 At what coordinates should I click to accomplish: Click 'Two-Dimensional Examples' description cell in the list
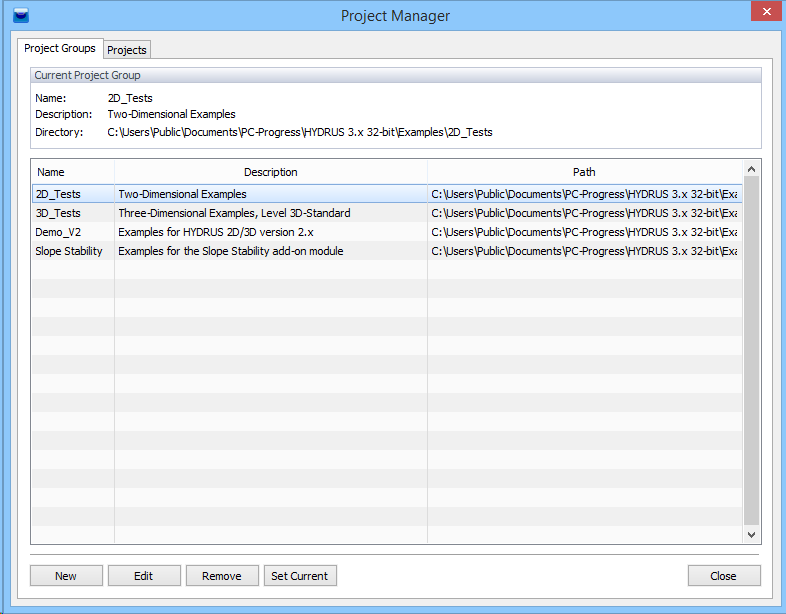coord(271,194)
